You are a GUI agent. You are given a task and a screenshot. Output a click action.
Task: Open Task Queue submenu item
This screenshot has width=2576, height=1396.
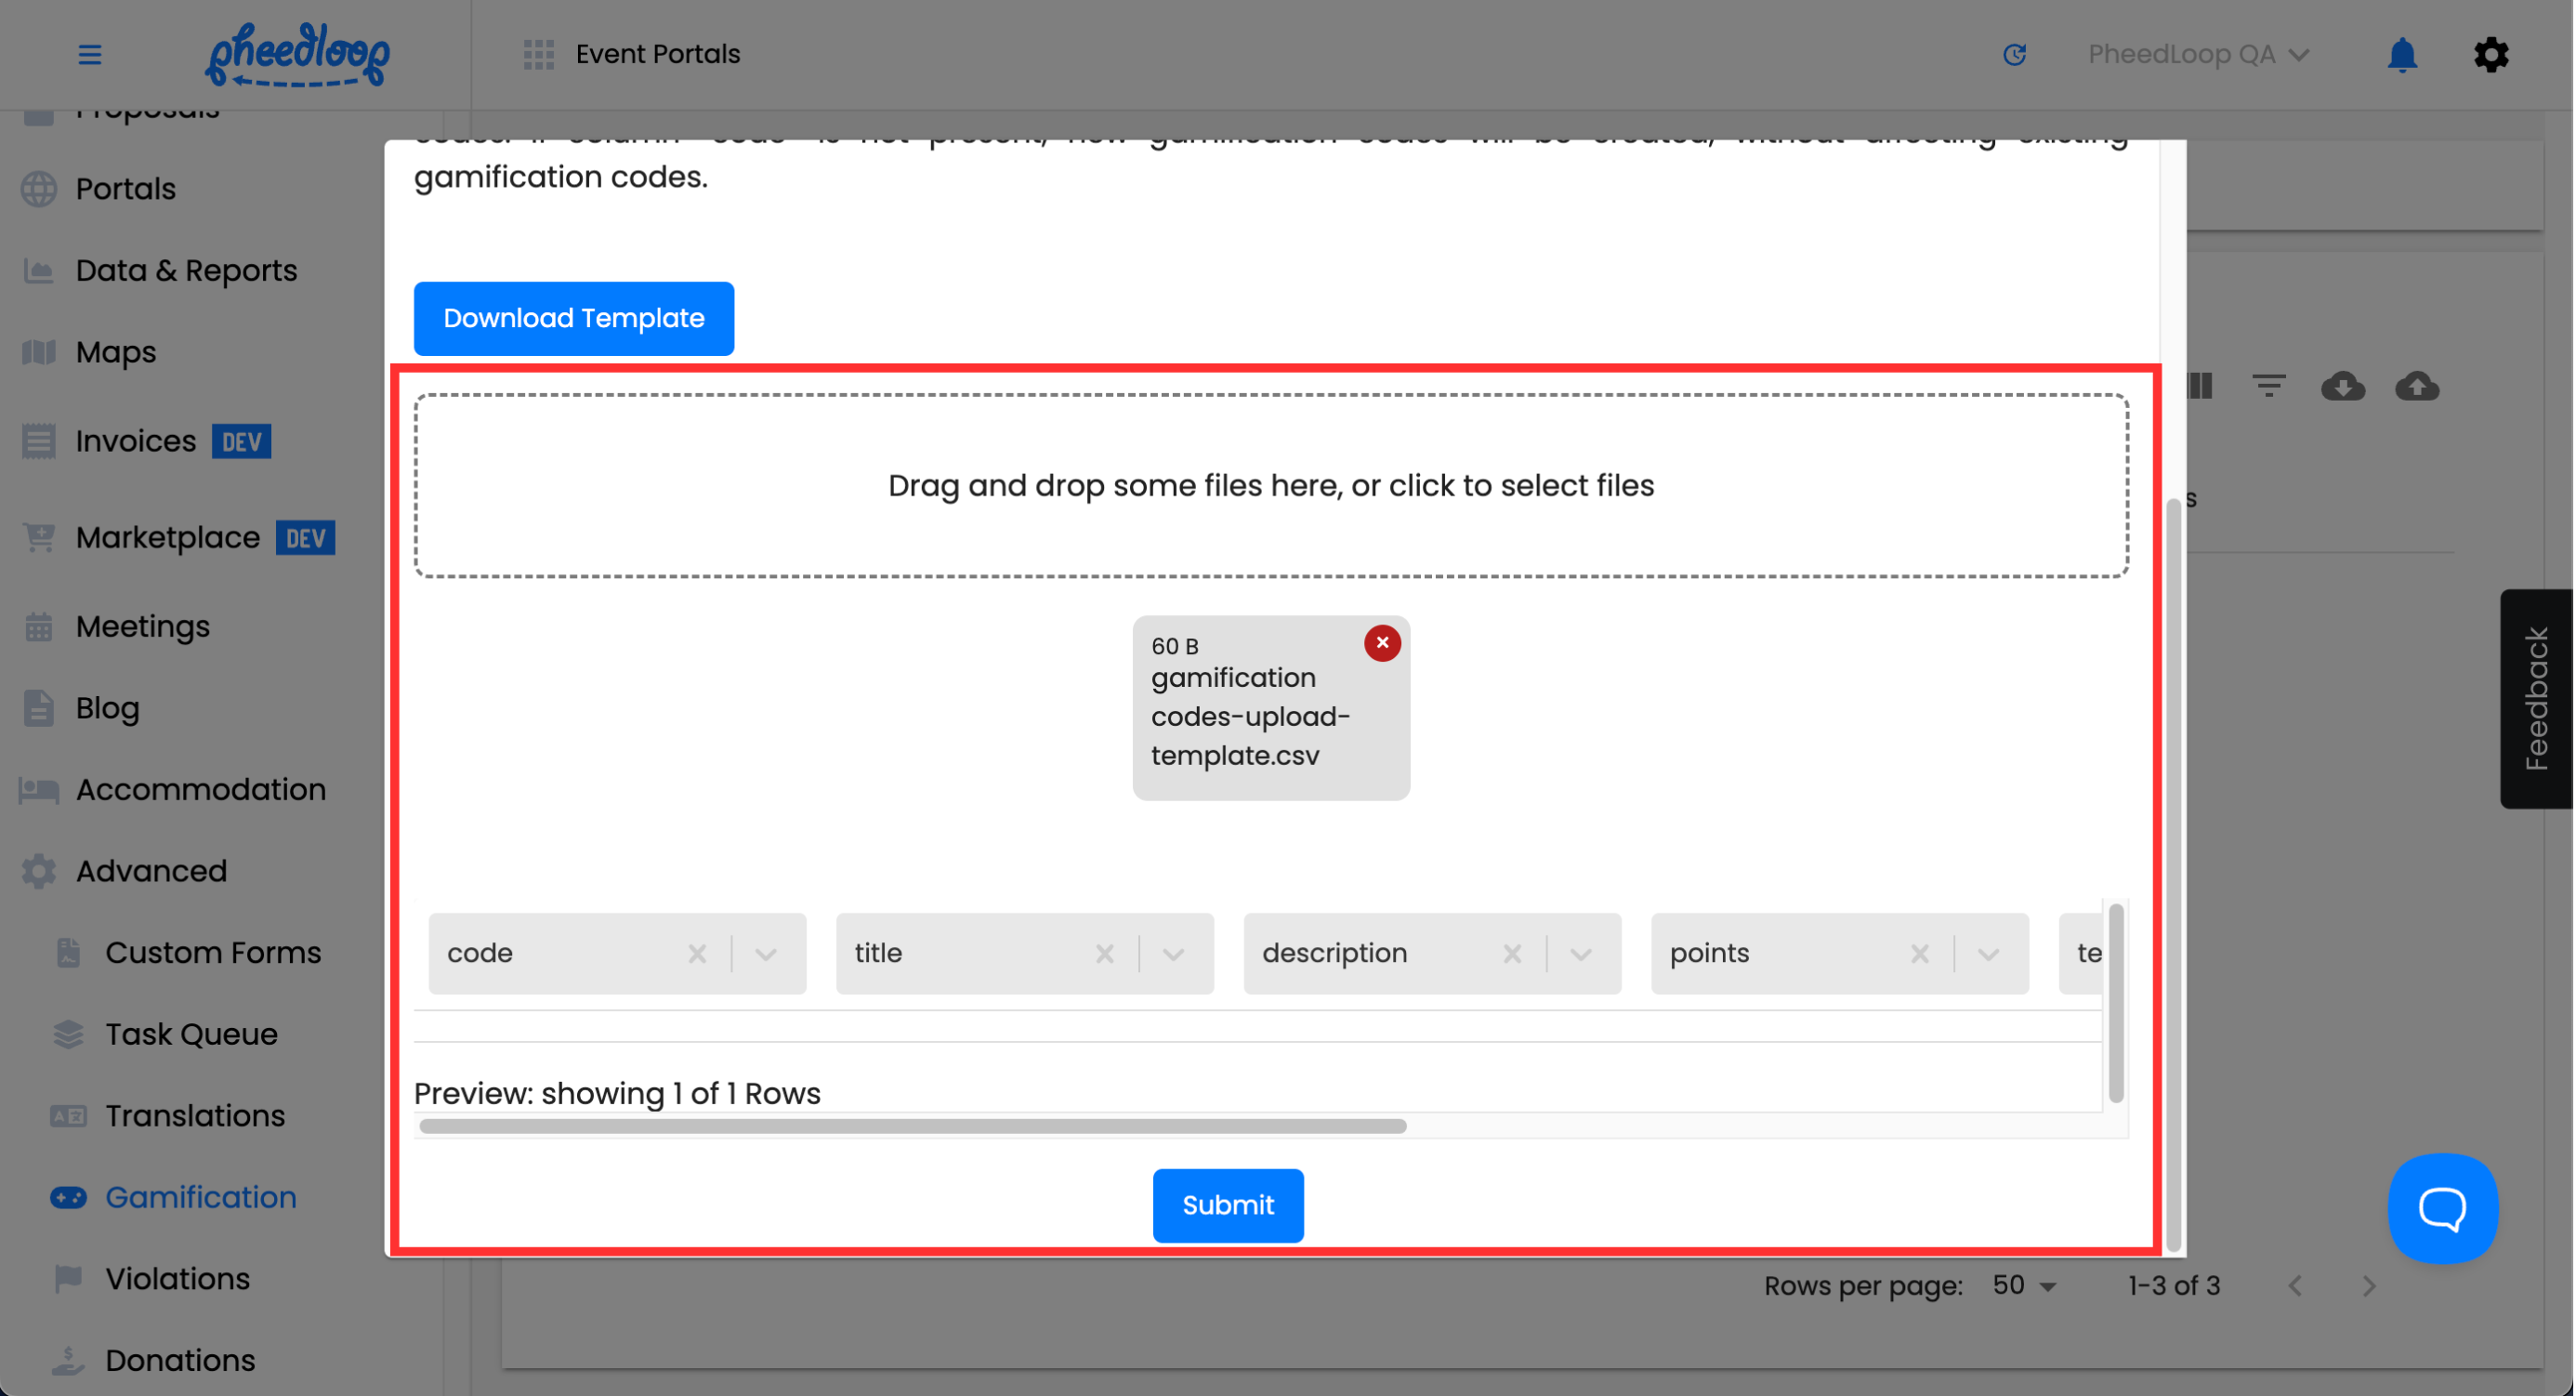coord(191,1035)
